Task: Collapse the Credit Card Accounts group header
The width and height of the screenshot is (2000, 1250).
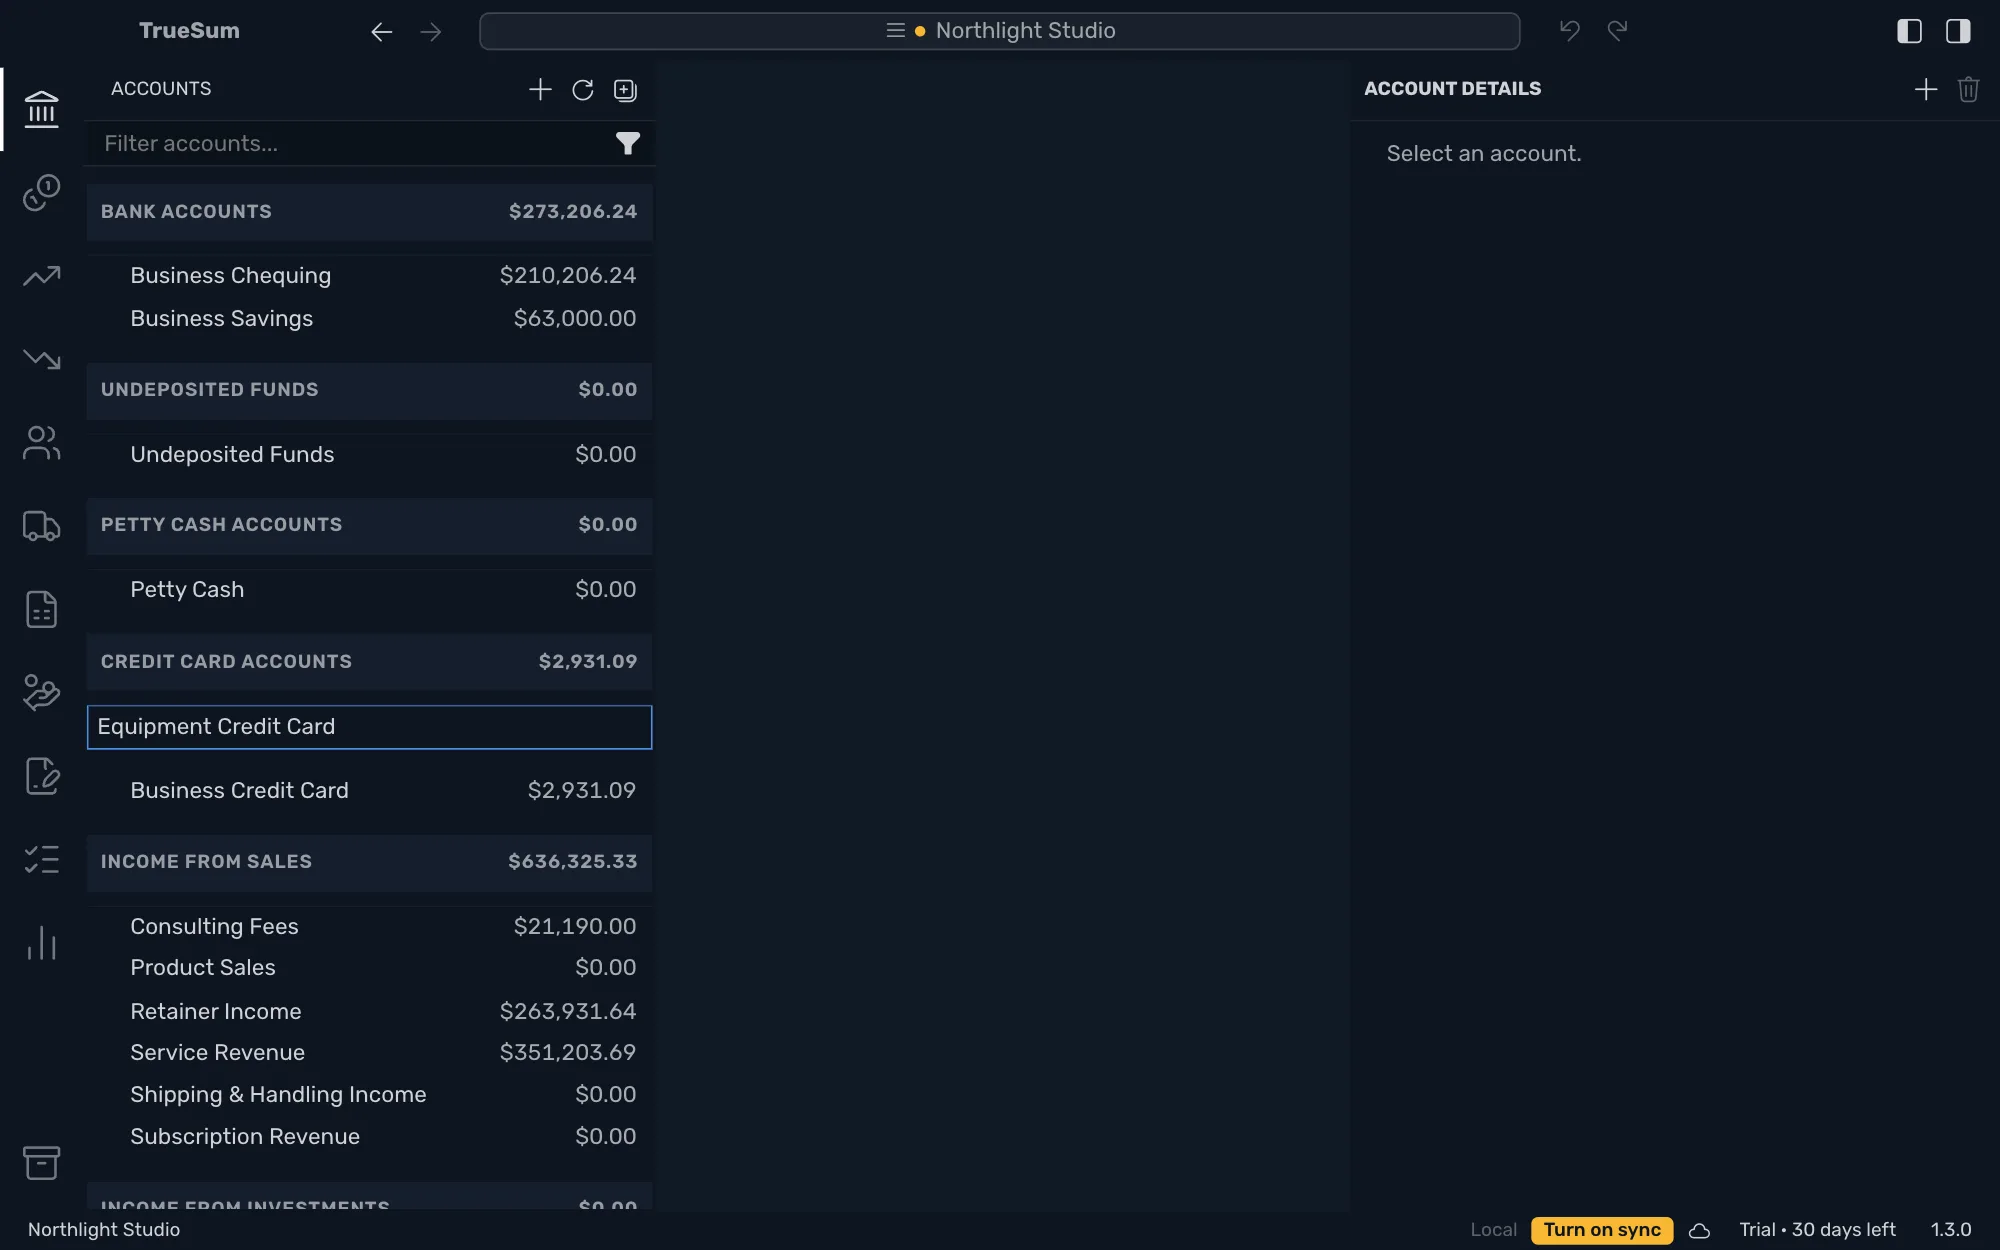Action: pos(369,662)
